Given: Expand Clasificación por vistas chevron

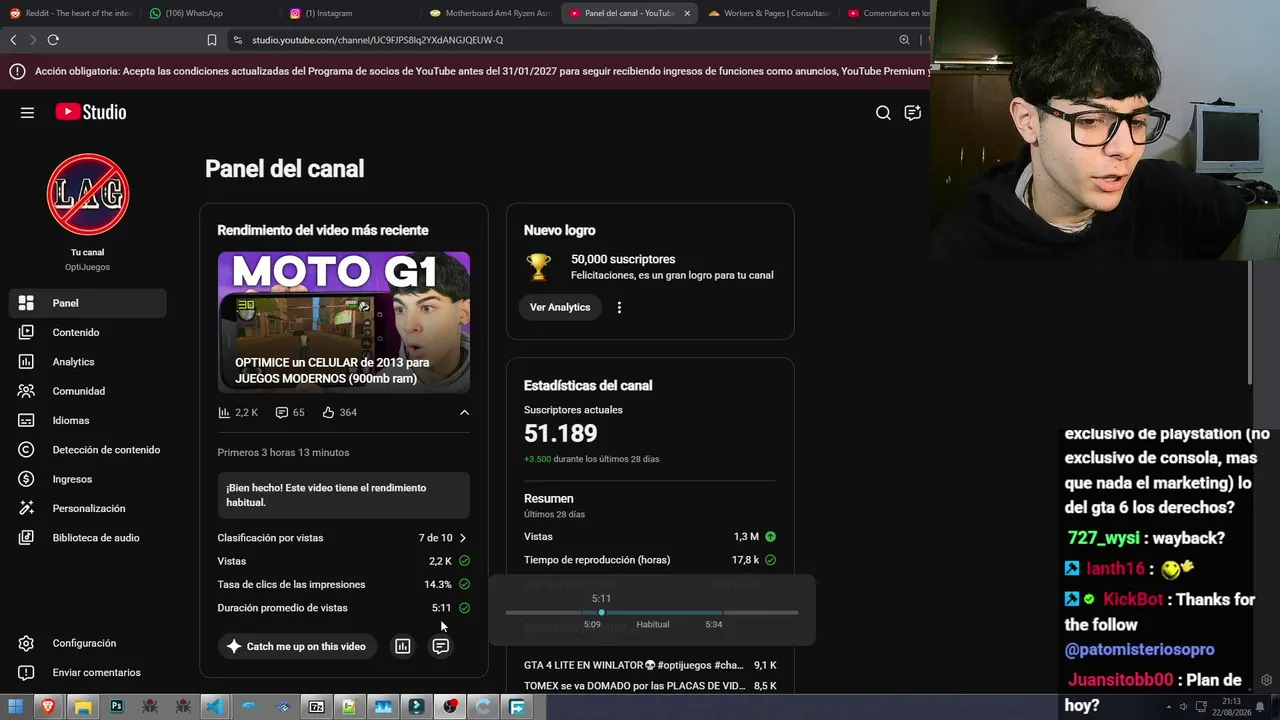Looking at the screenshot, I should click(462, 538).
